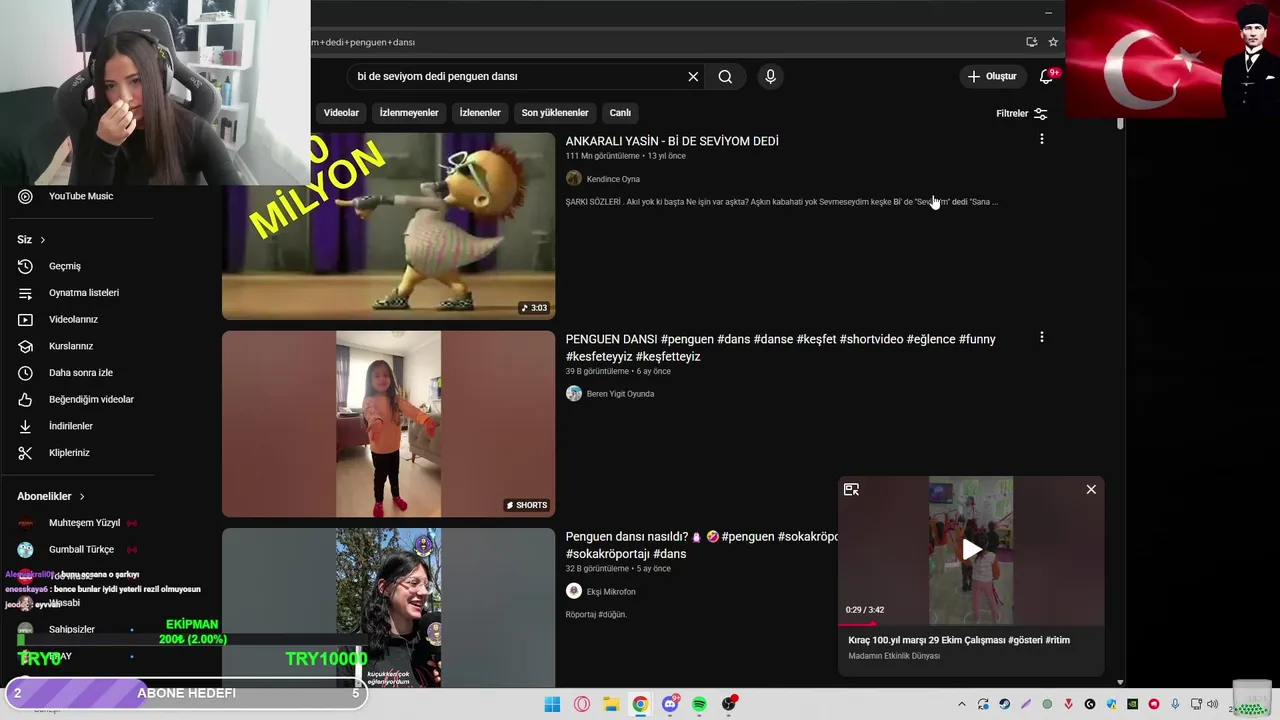This screenshot has width=1280, height=720.
Task: Open Videolarınız in the sidebar
Action: pos(73,319)
